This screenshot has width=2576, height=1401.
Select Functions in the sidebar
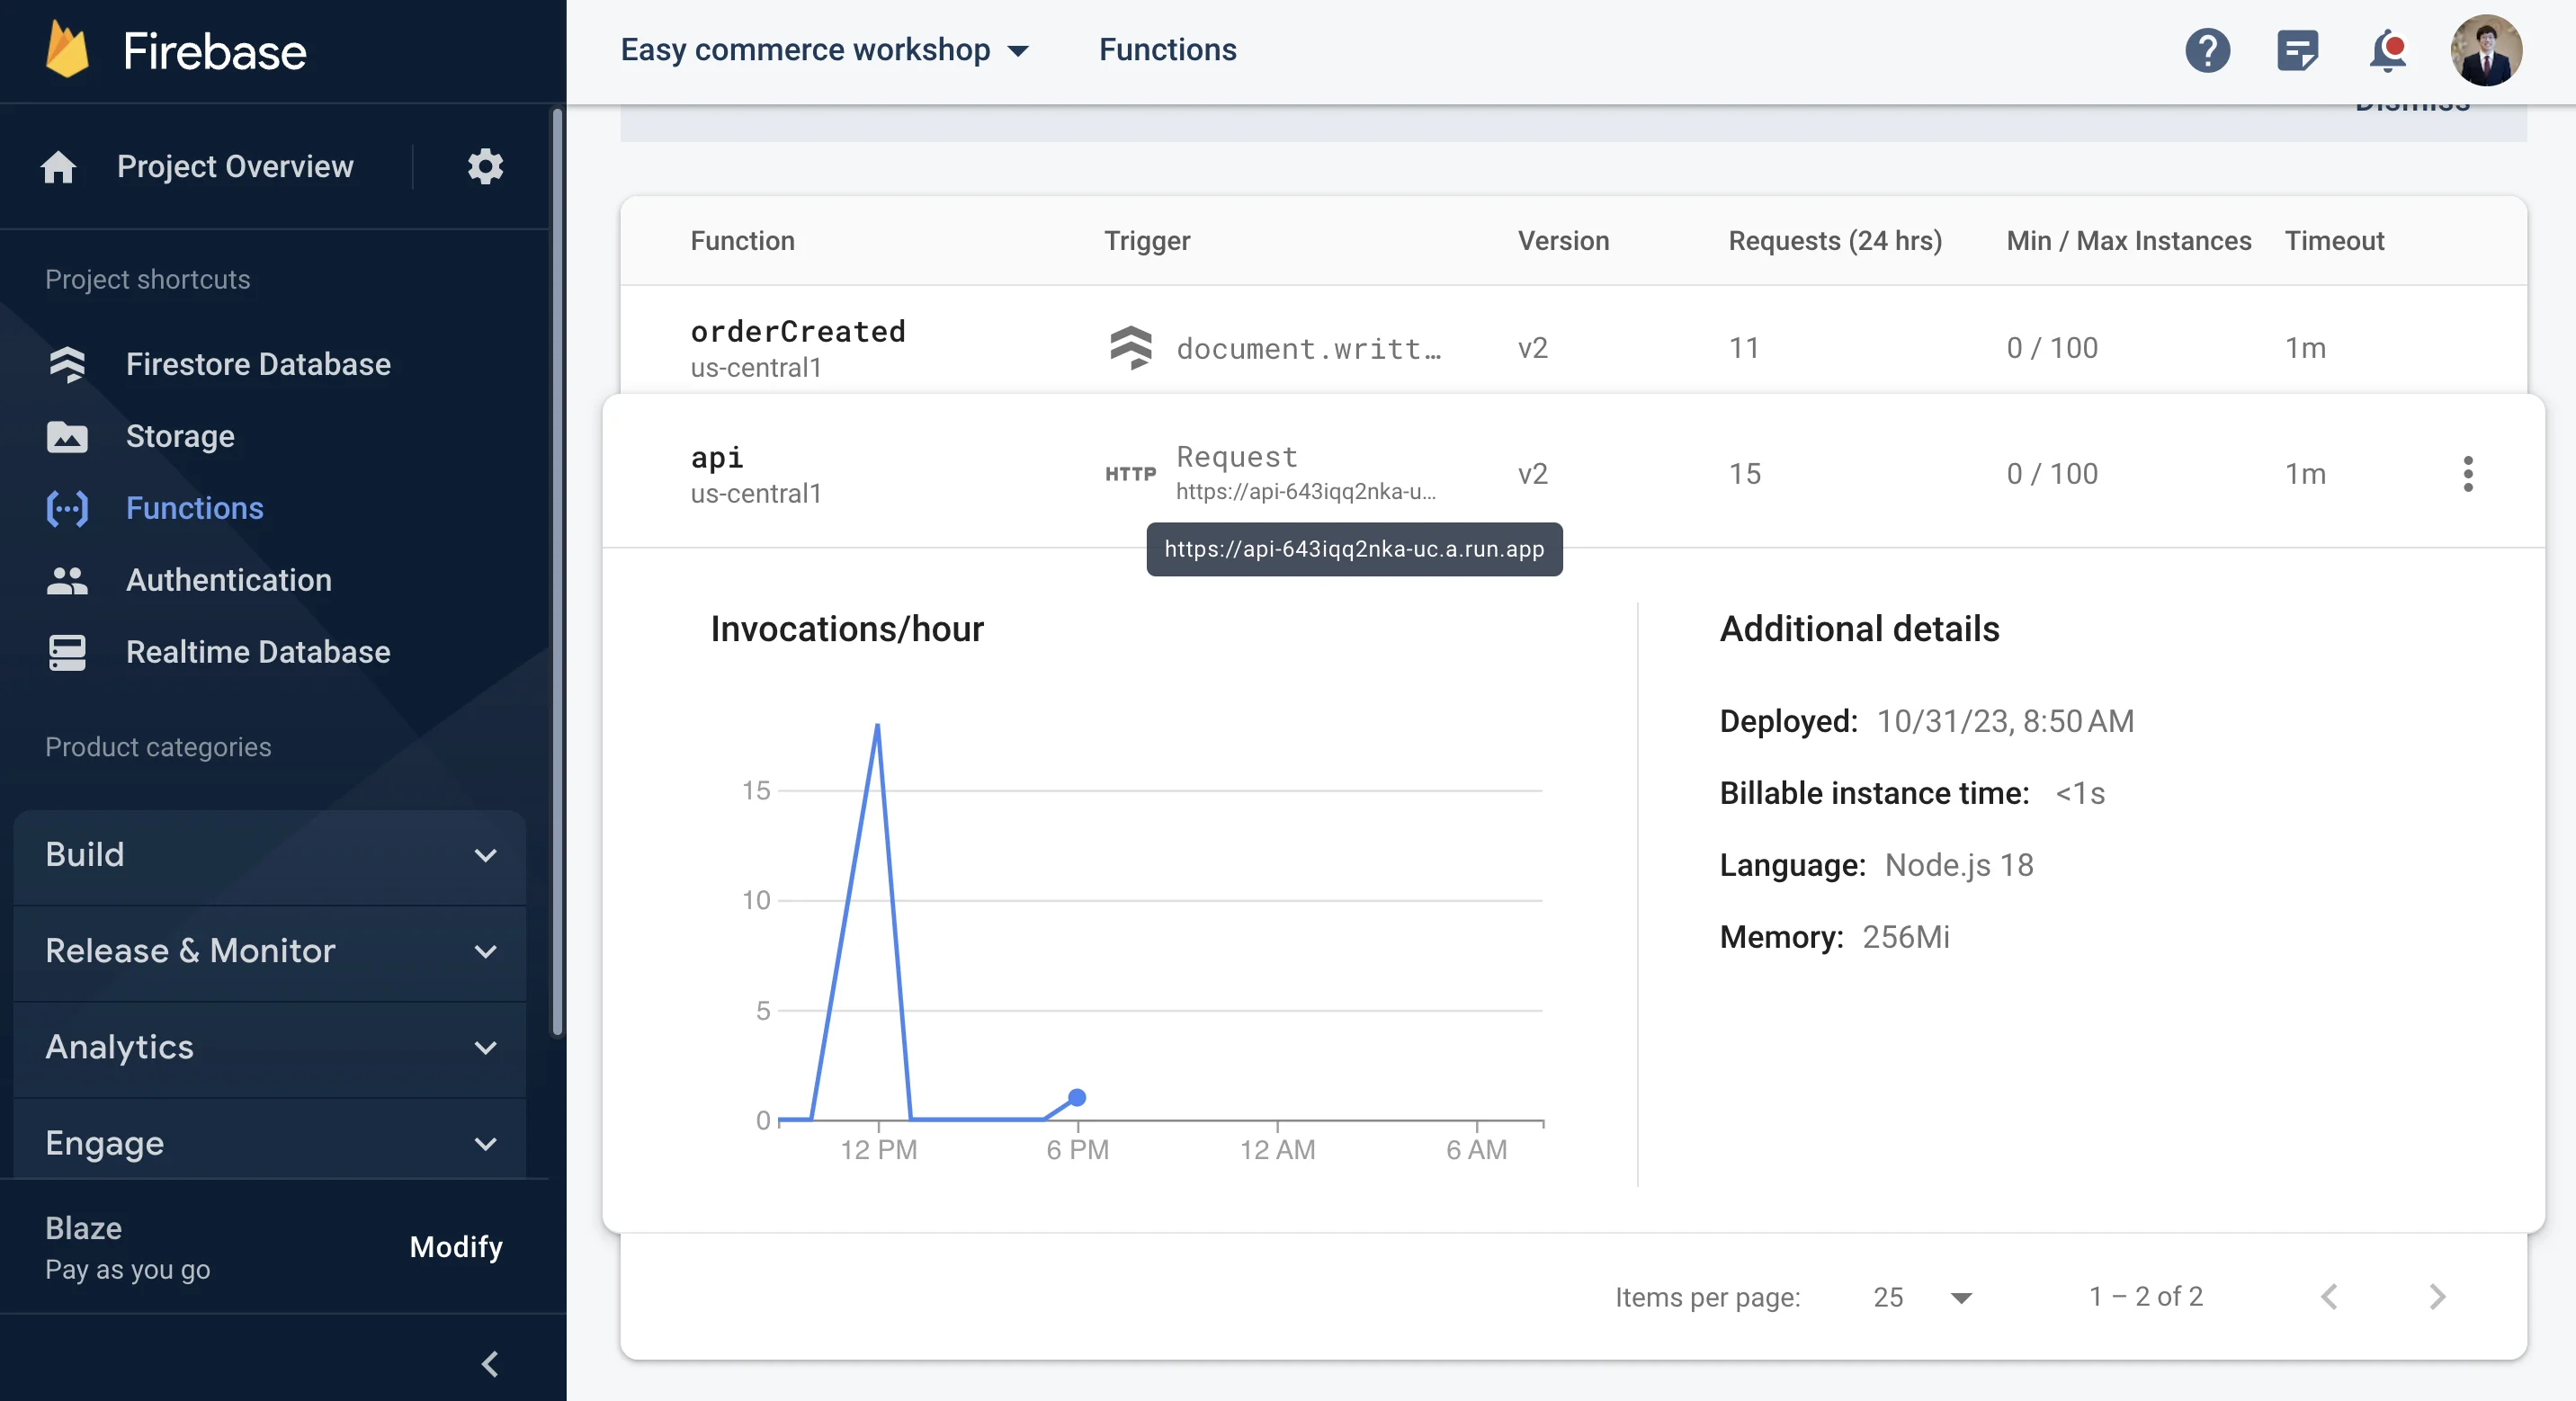(195, 508)
